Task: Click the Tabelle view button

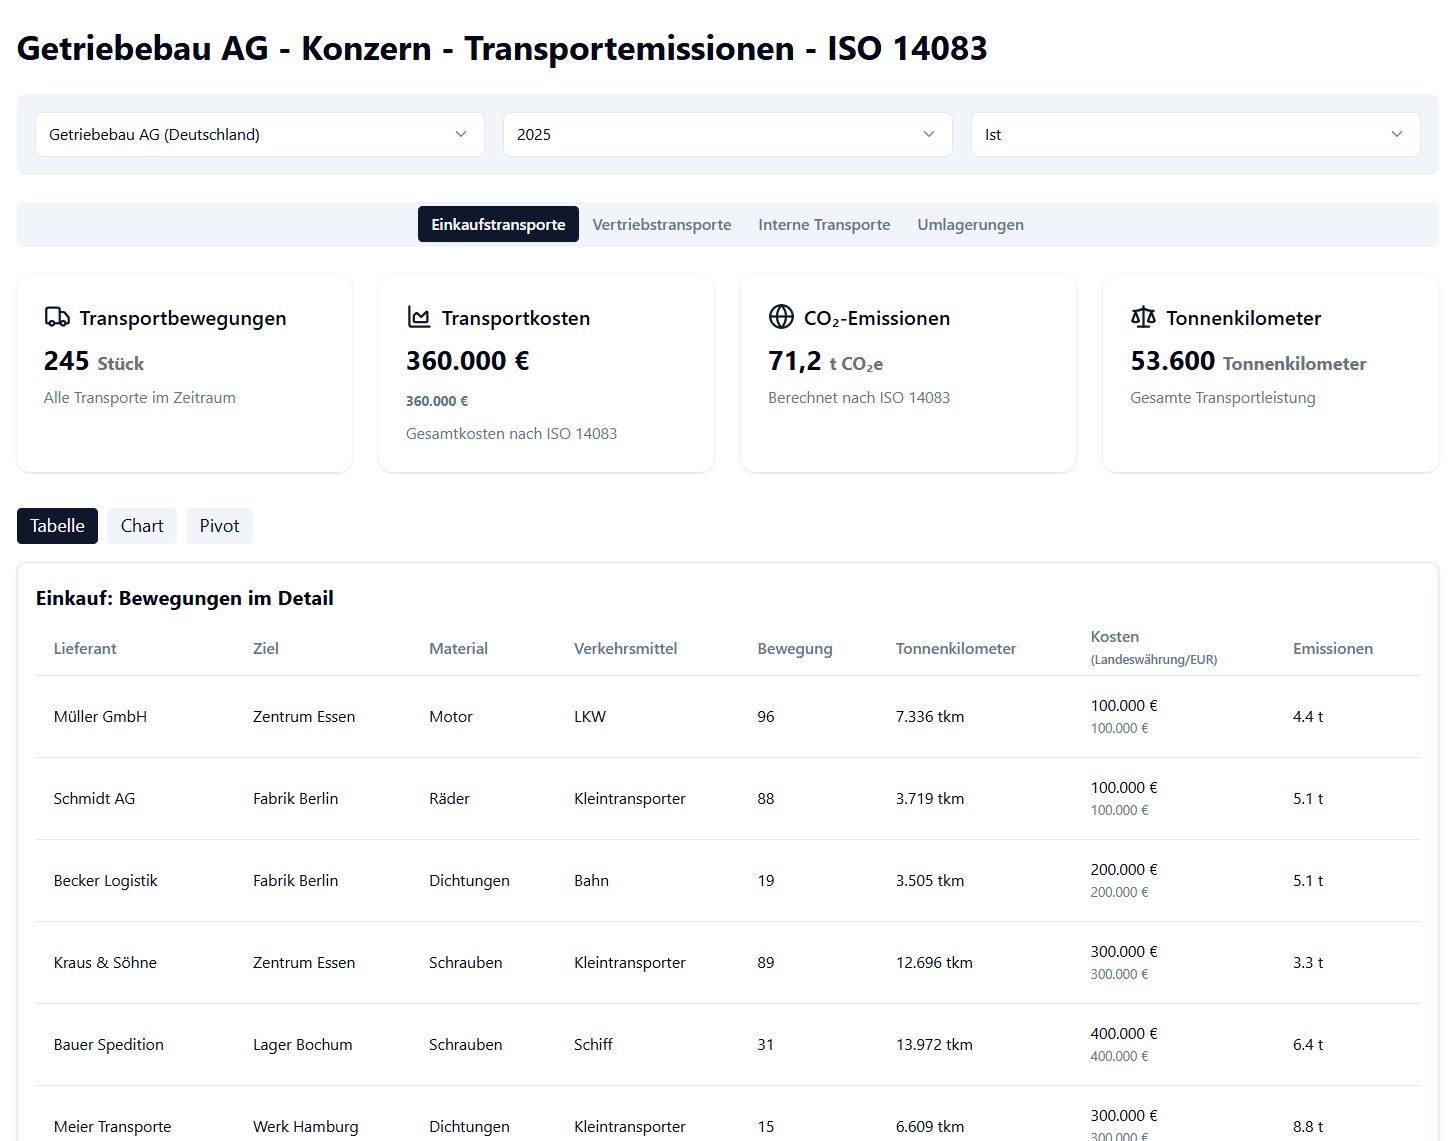Action: pyautogui.click(x=57, y=526)
